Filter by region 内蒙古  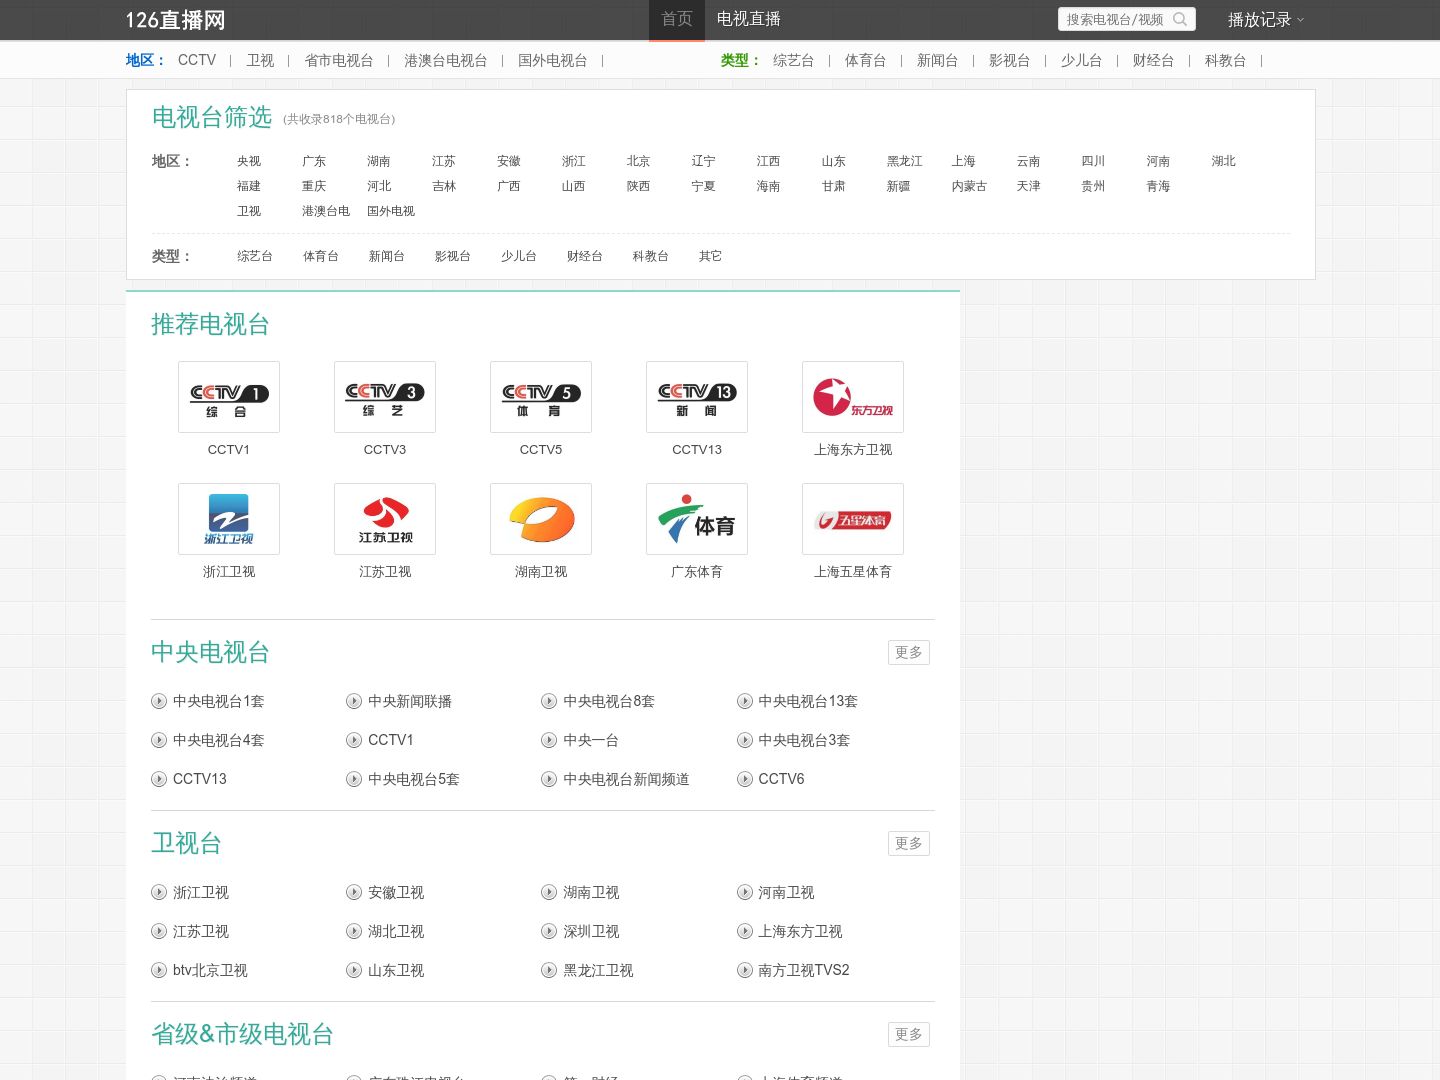(969, 186)
